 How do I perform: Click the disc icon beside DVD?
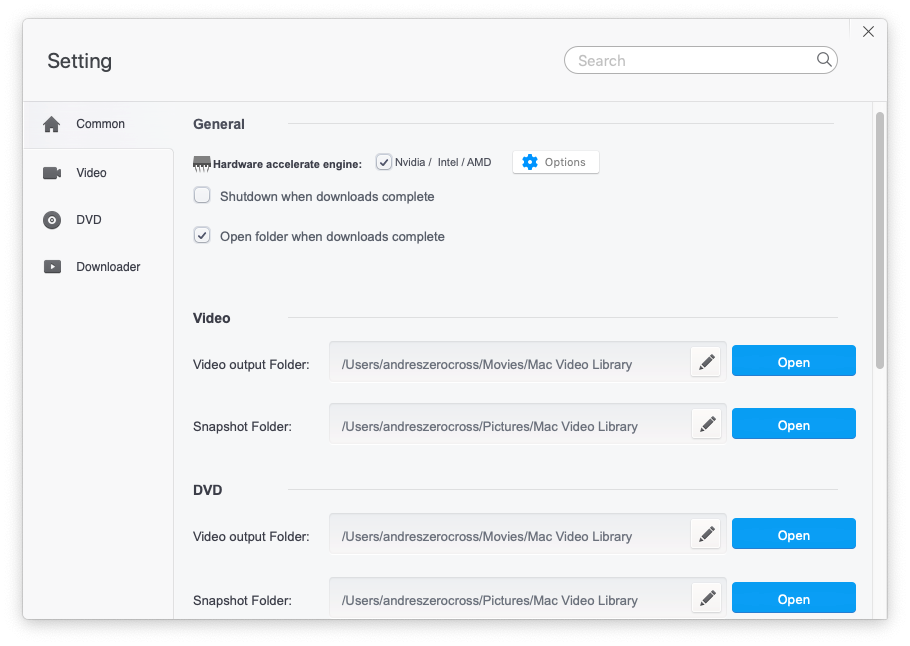pos(52,220)
